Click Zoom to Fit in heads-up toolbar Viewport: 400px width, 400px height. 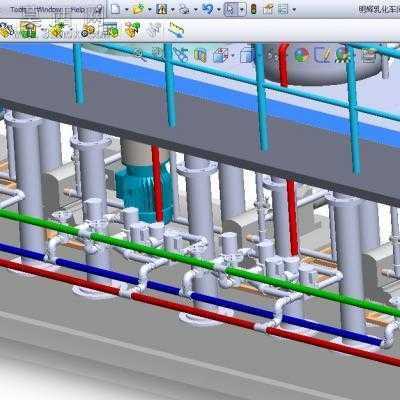140,54
